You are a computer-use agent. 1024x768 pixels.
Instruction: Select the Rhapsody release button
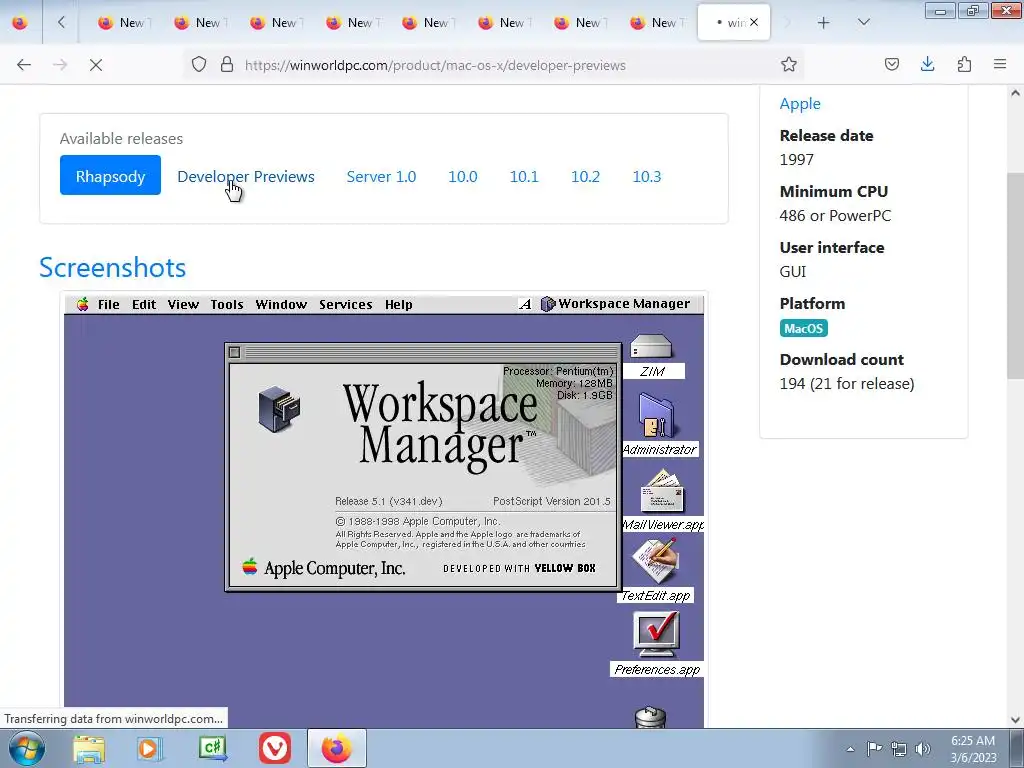click(110, 175)
